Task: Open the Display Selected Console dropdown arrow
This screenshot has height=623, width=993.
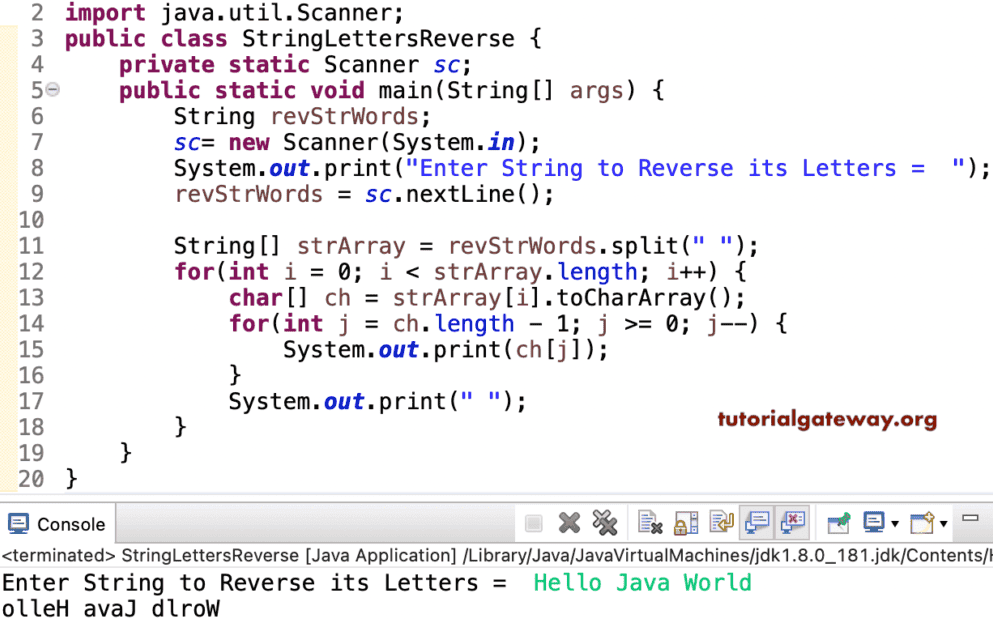Action: [895, 523]
